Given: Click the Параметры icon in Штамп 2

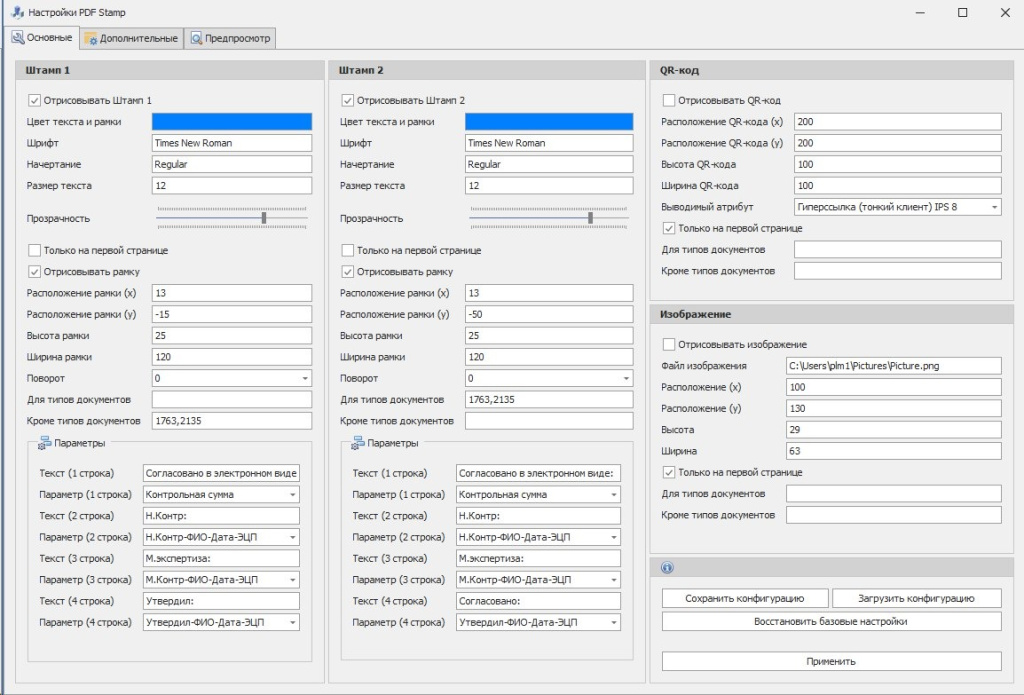Looking at the screenshot, I should [358, 443].
